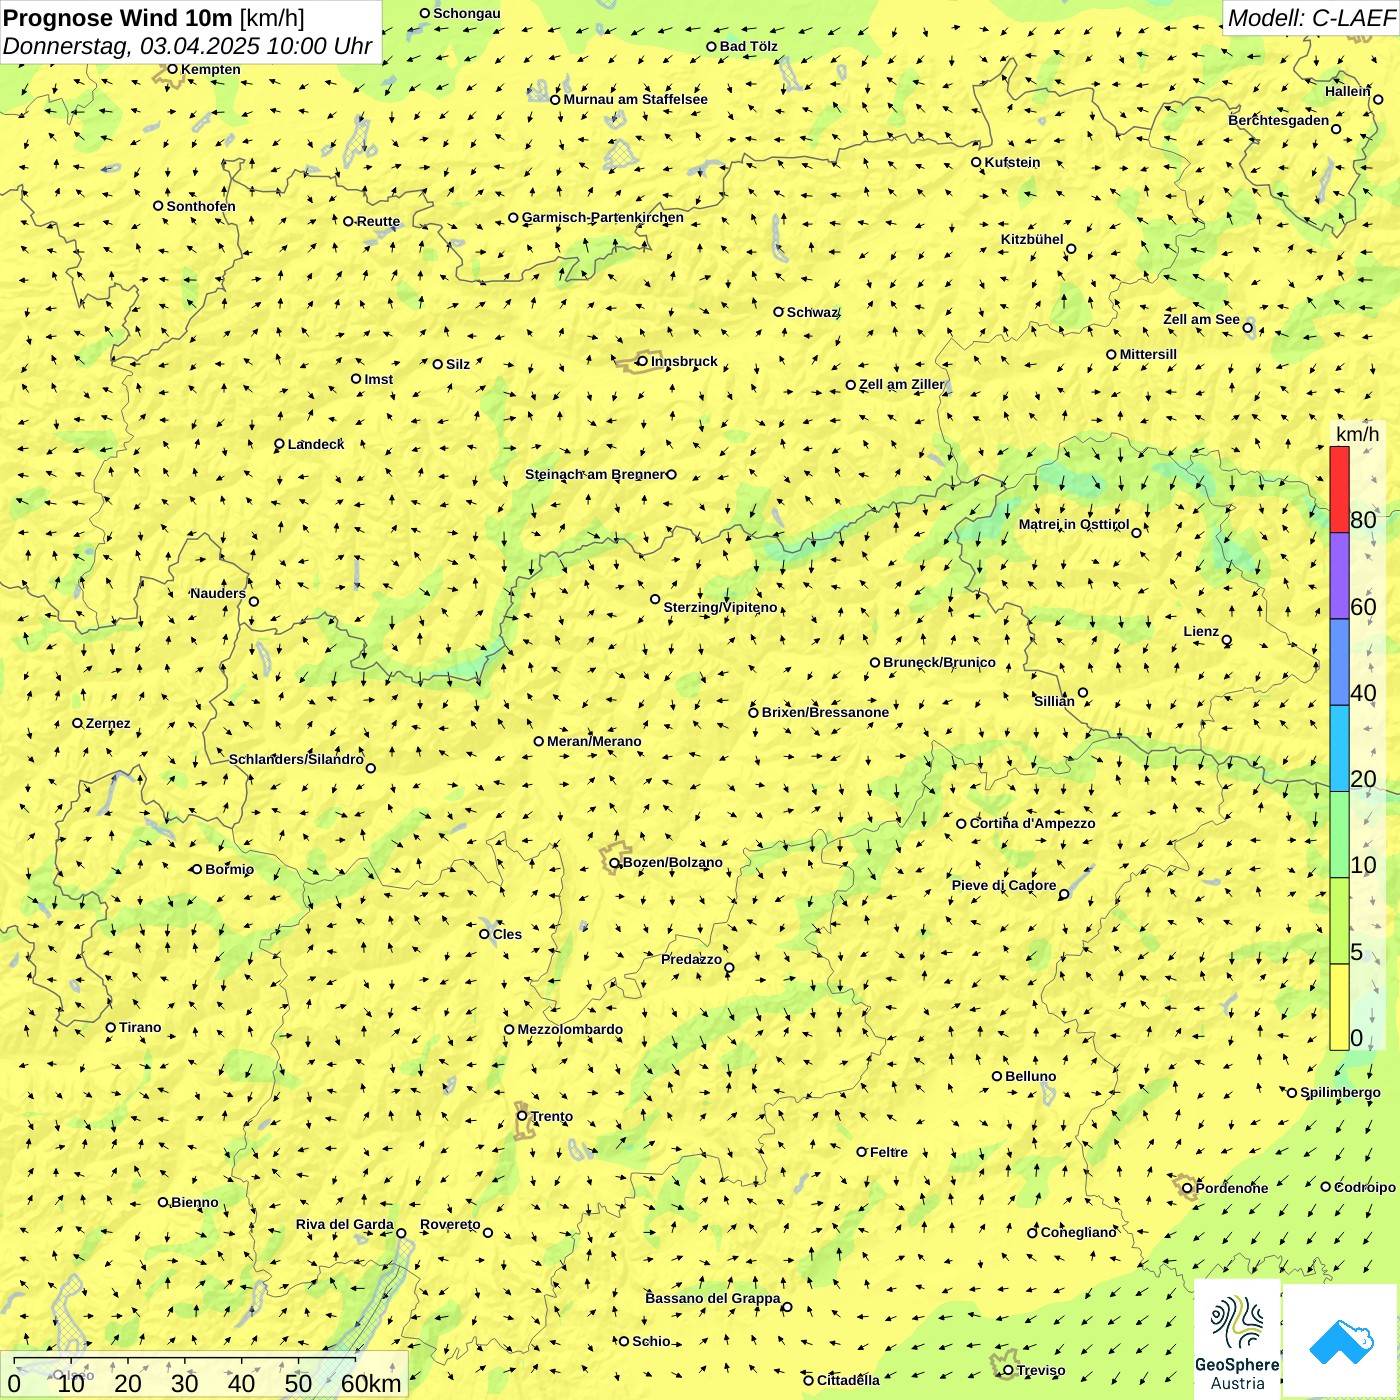Click the 'Conegliano' label

(x=1078, y=1232)
